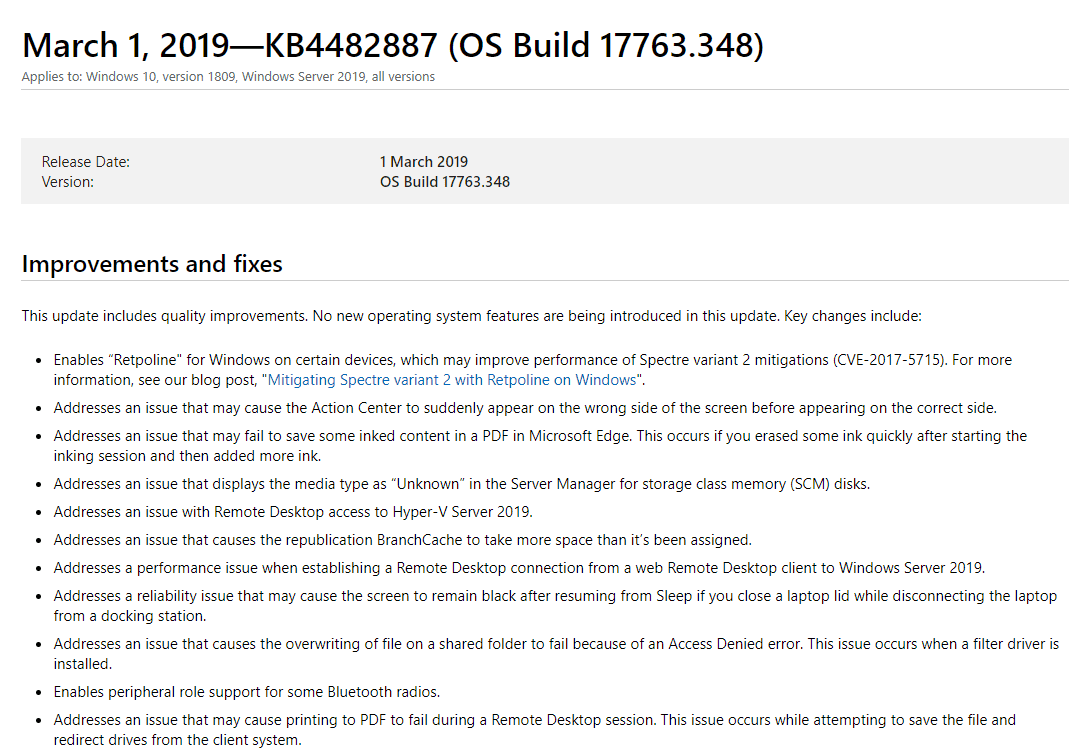Open the Mitigating Spectre variant 2 link
1075x755 pixels.
(453, 380)
